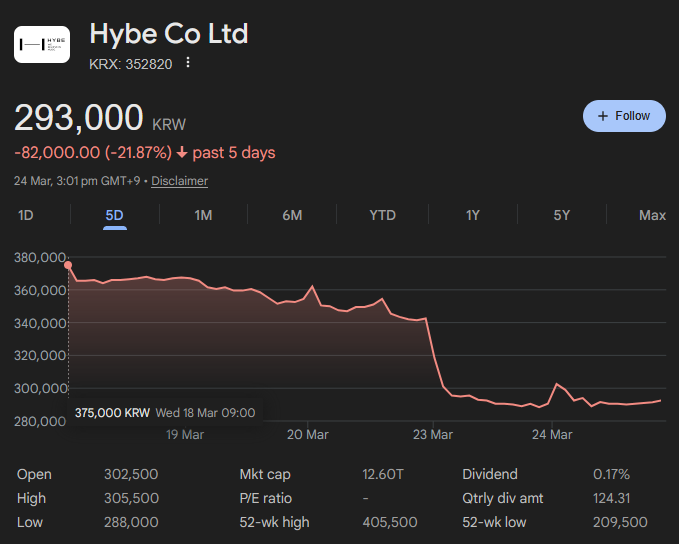Select the YTD chart range tab
This screenshot has height=544, width=679.
pyautogui.click(x=382, y=215)
